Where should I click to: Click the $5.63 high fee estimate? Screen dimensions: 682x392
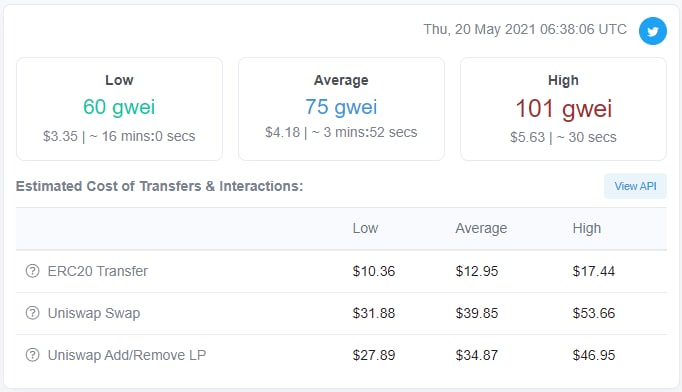527,137
